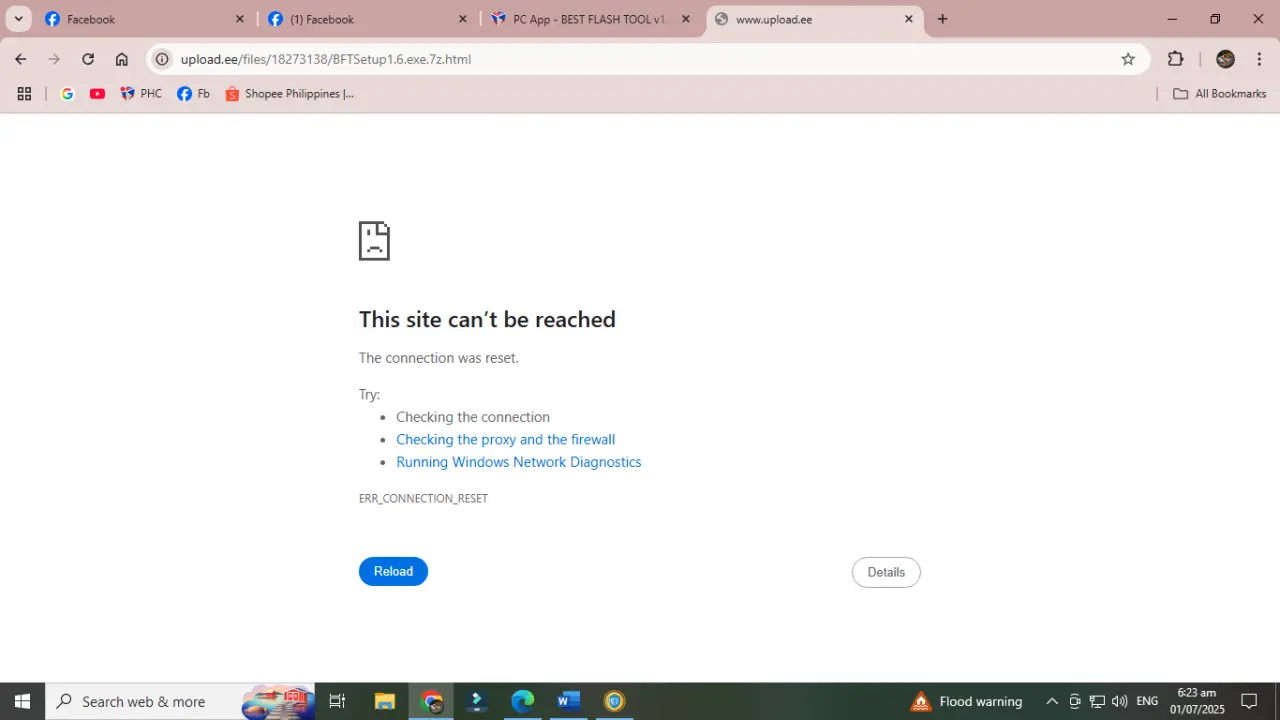Open the Flood warning weather widget
The width and height of the screenshot is (1280, 720).
click(966, 701)
